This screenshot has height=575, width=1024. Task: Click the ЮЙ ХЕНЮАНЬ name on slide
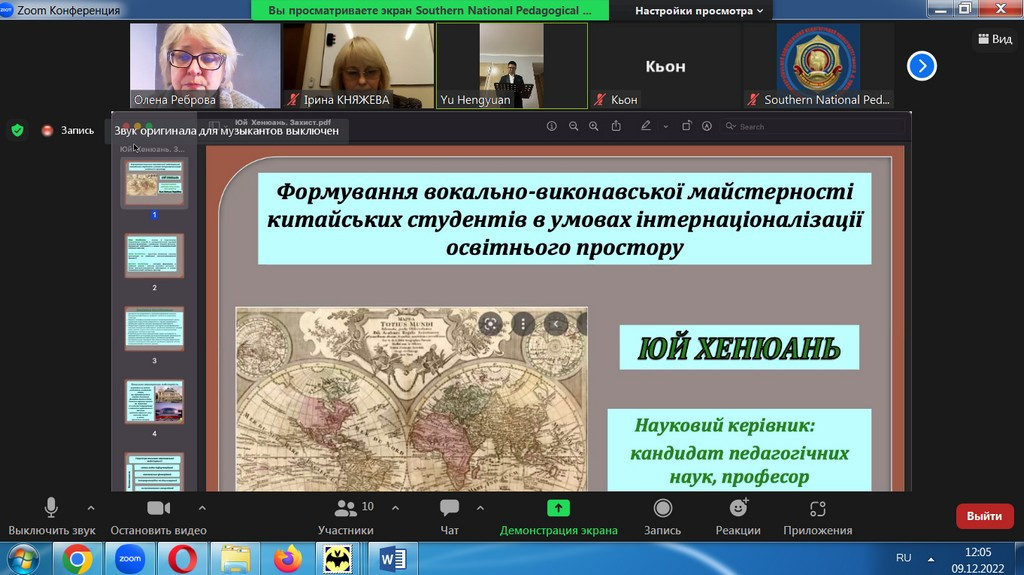739,348
